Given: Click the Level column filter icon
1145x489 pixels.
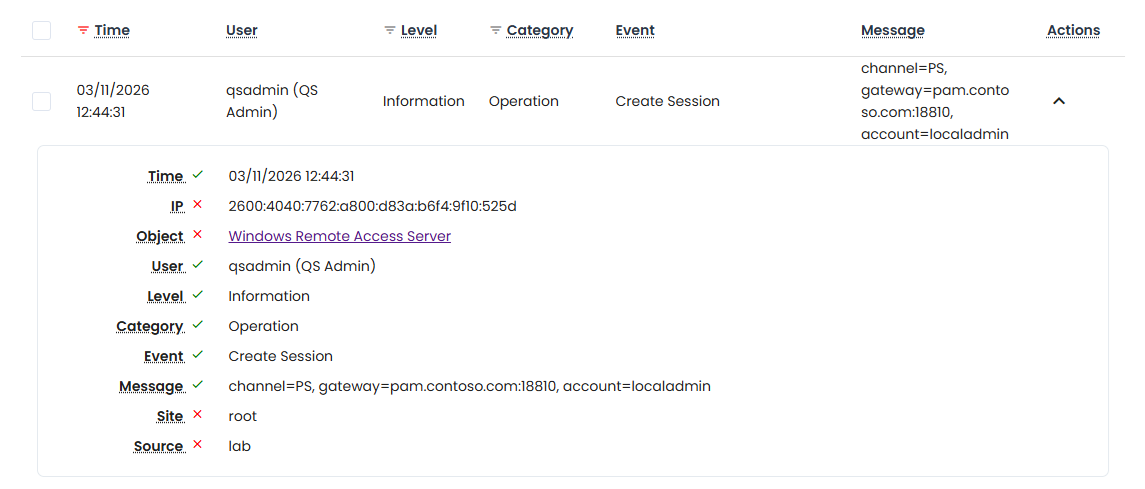Looking at the screenshot, I should pyautogui.click(x=390, y=31).
